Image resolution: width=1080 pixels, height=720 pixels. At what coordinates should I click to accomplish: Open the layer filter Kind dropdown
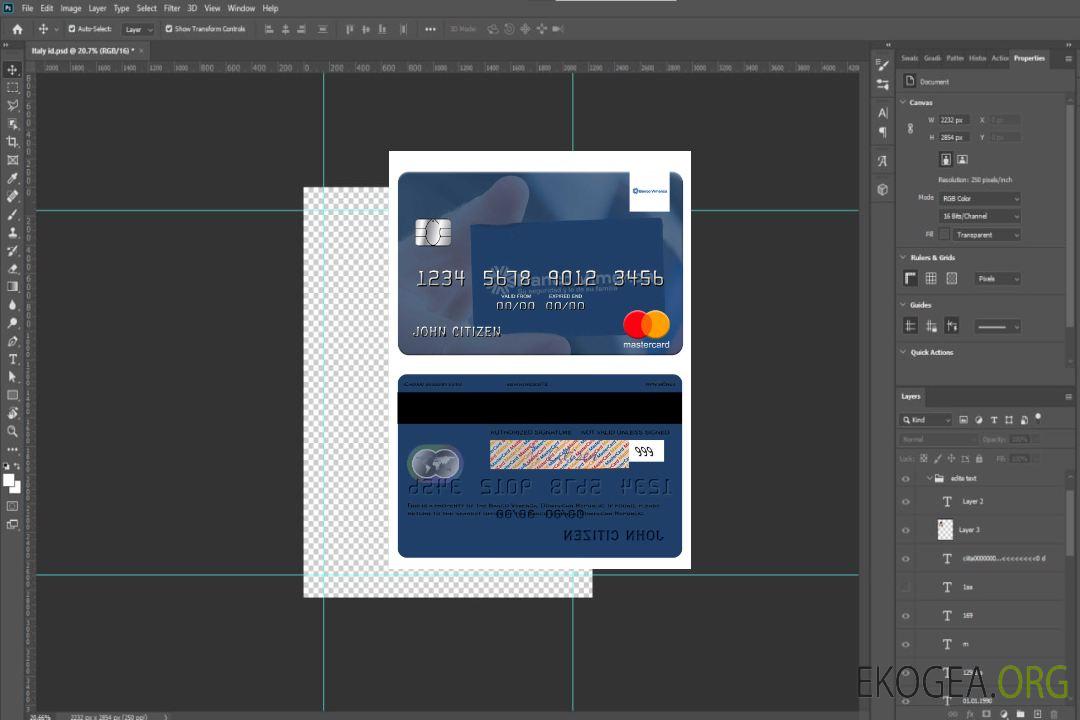926,420
